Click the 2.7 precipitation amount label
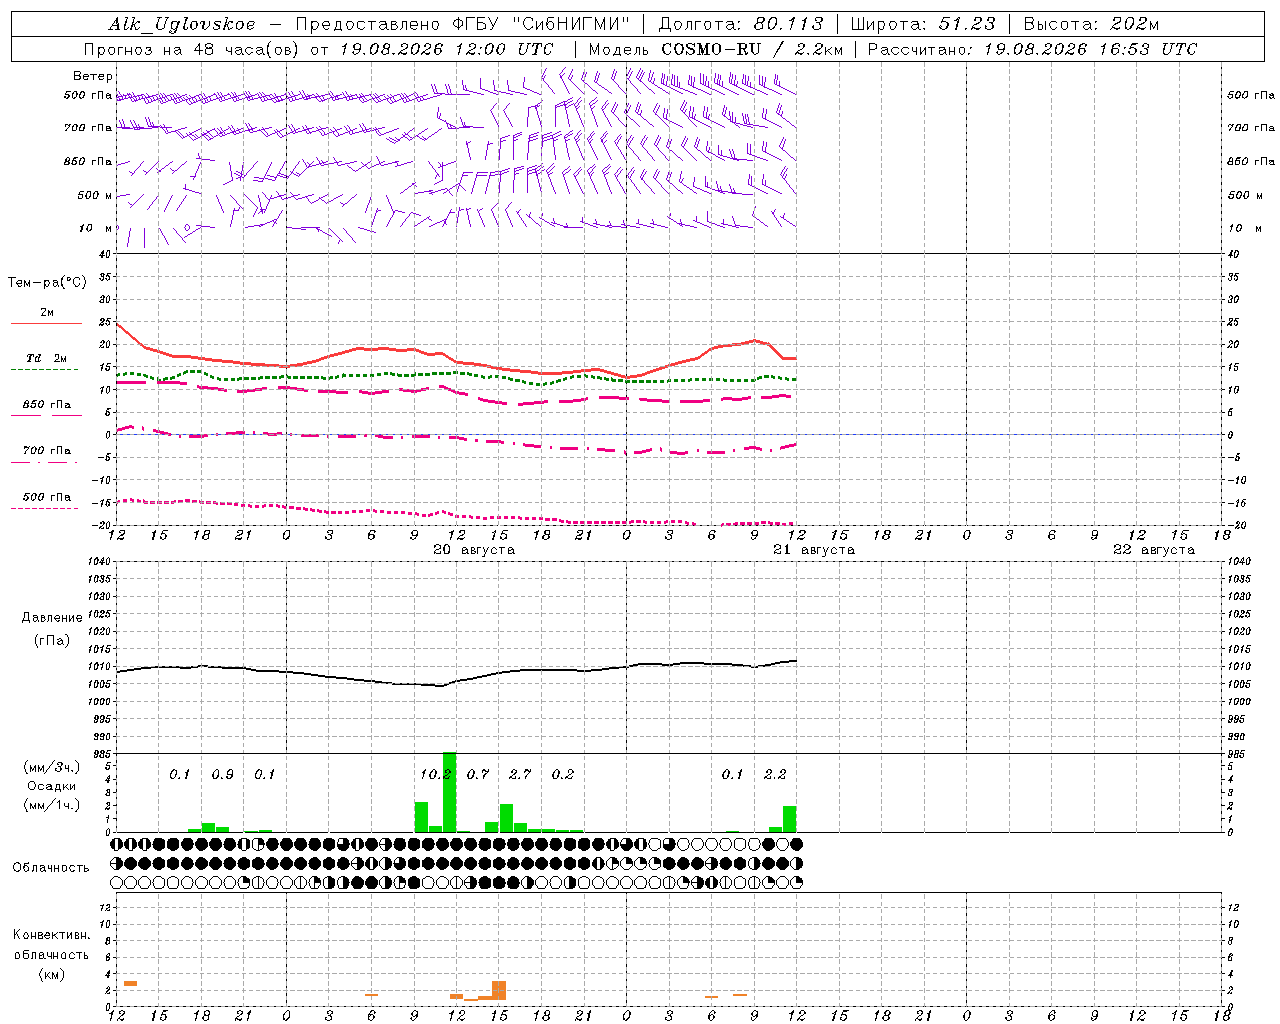Screen dimensions: 1280x1024 coord(520,774)
